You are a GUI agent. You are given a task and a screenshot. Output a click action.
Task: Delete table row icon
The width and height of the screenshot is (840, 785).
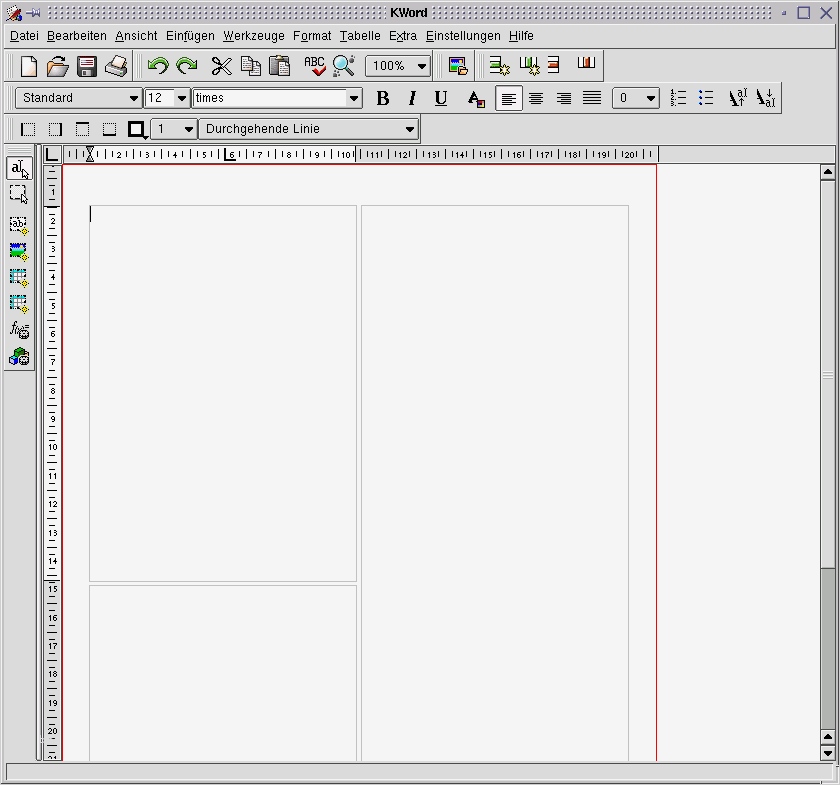coord(553,65)
